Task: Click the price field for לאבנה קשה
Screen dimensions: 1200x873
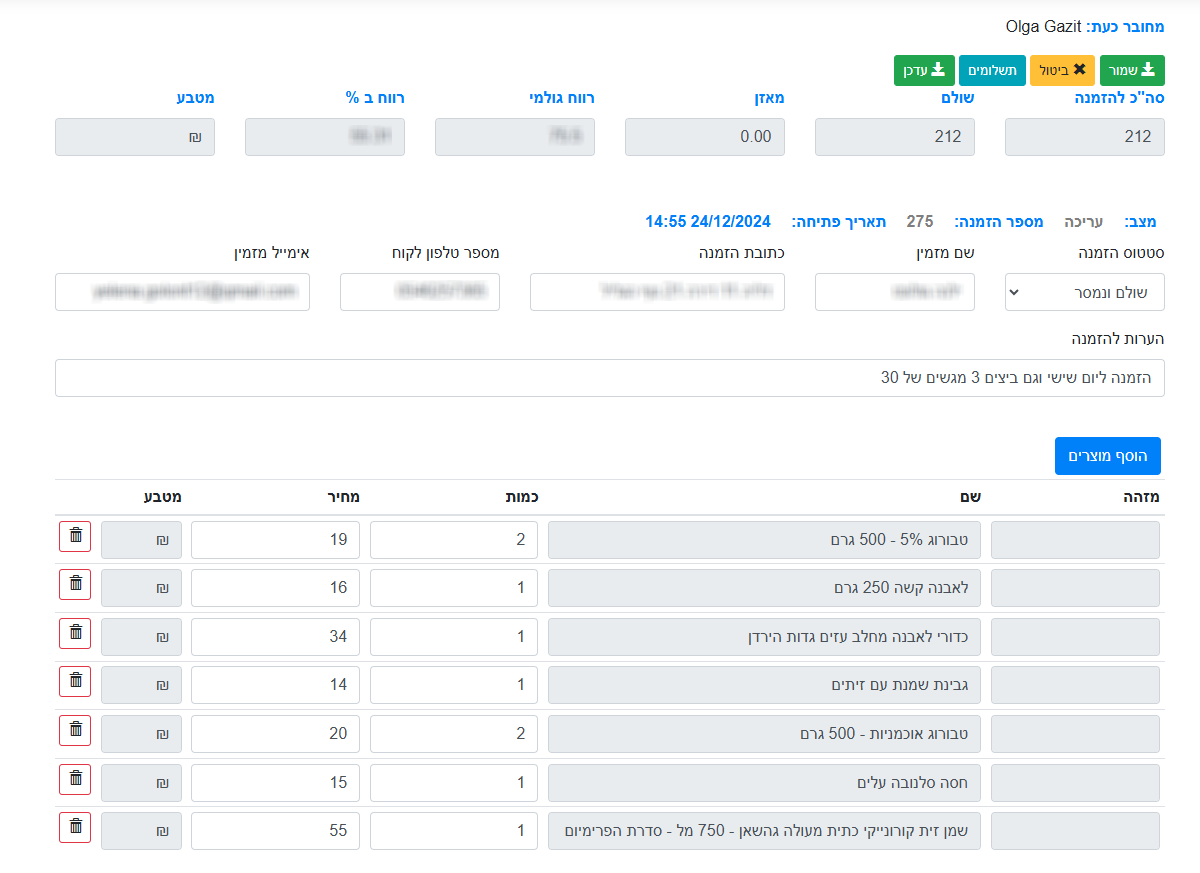Action: pos(275,588)
